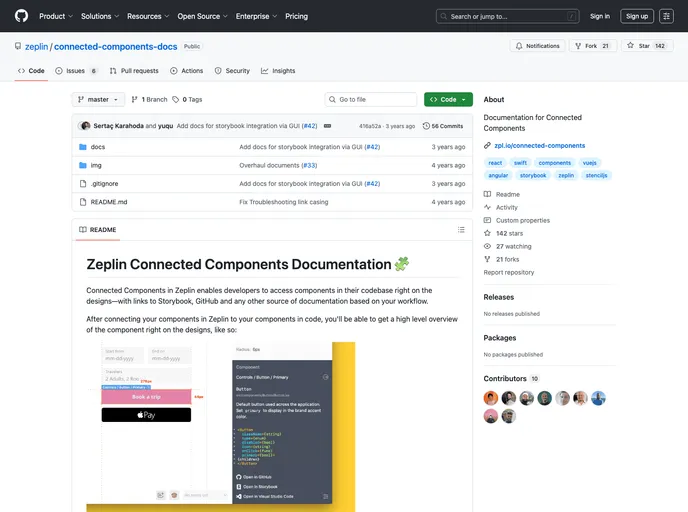This screenshot has width=688, height=512.
Task: Click the Go to file search box
Action: point(371,100)
